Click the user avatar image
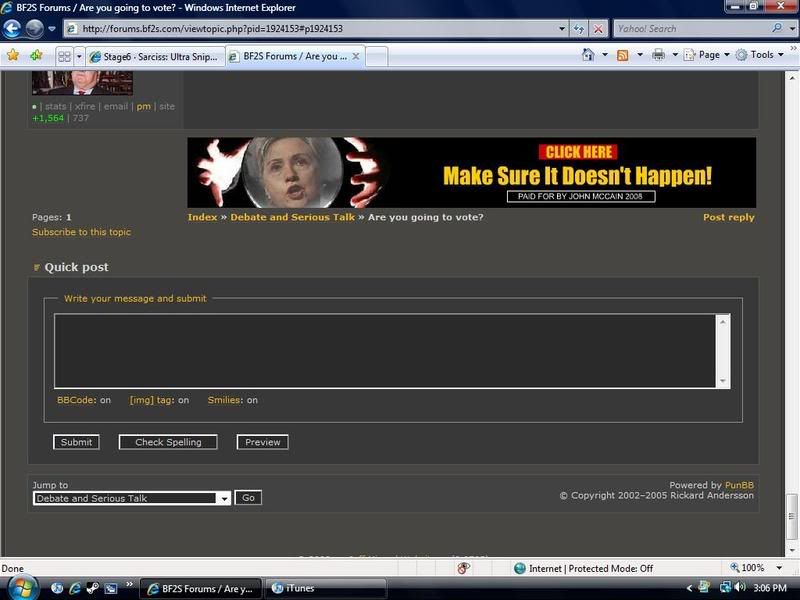 tap(82, 83)
